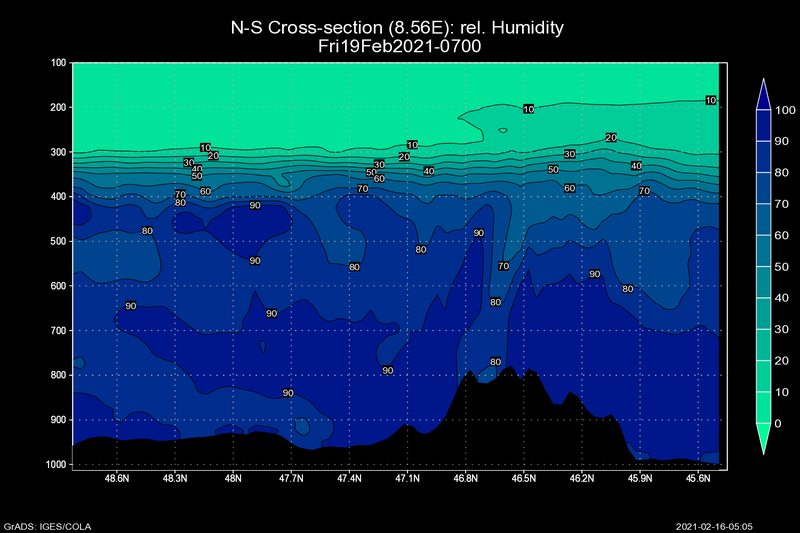Click the latitude label '46.8N'

pyautogui.click(x=465, y=478)
